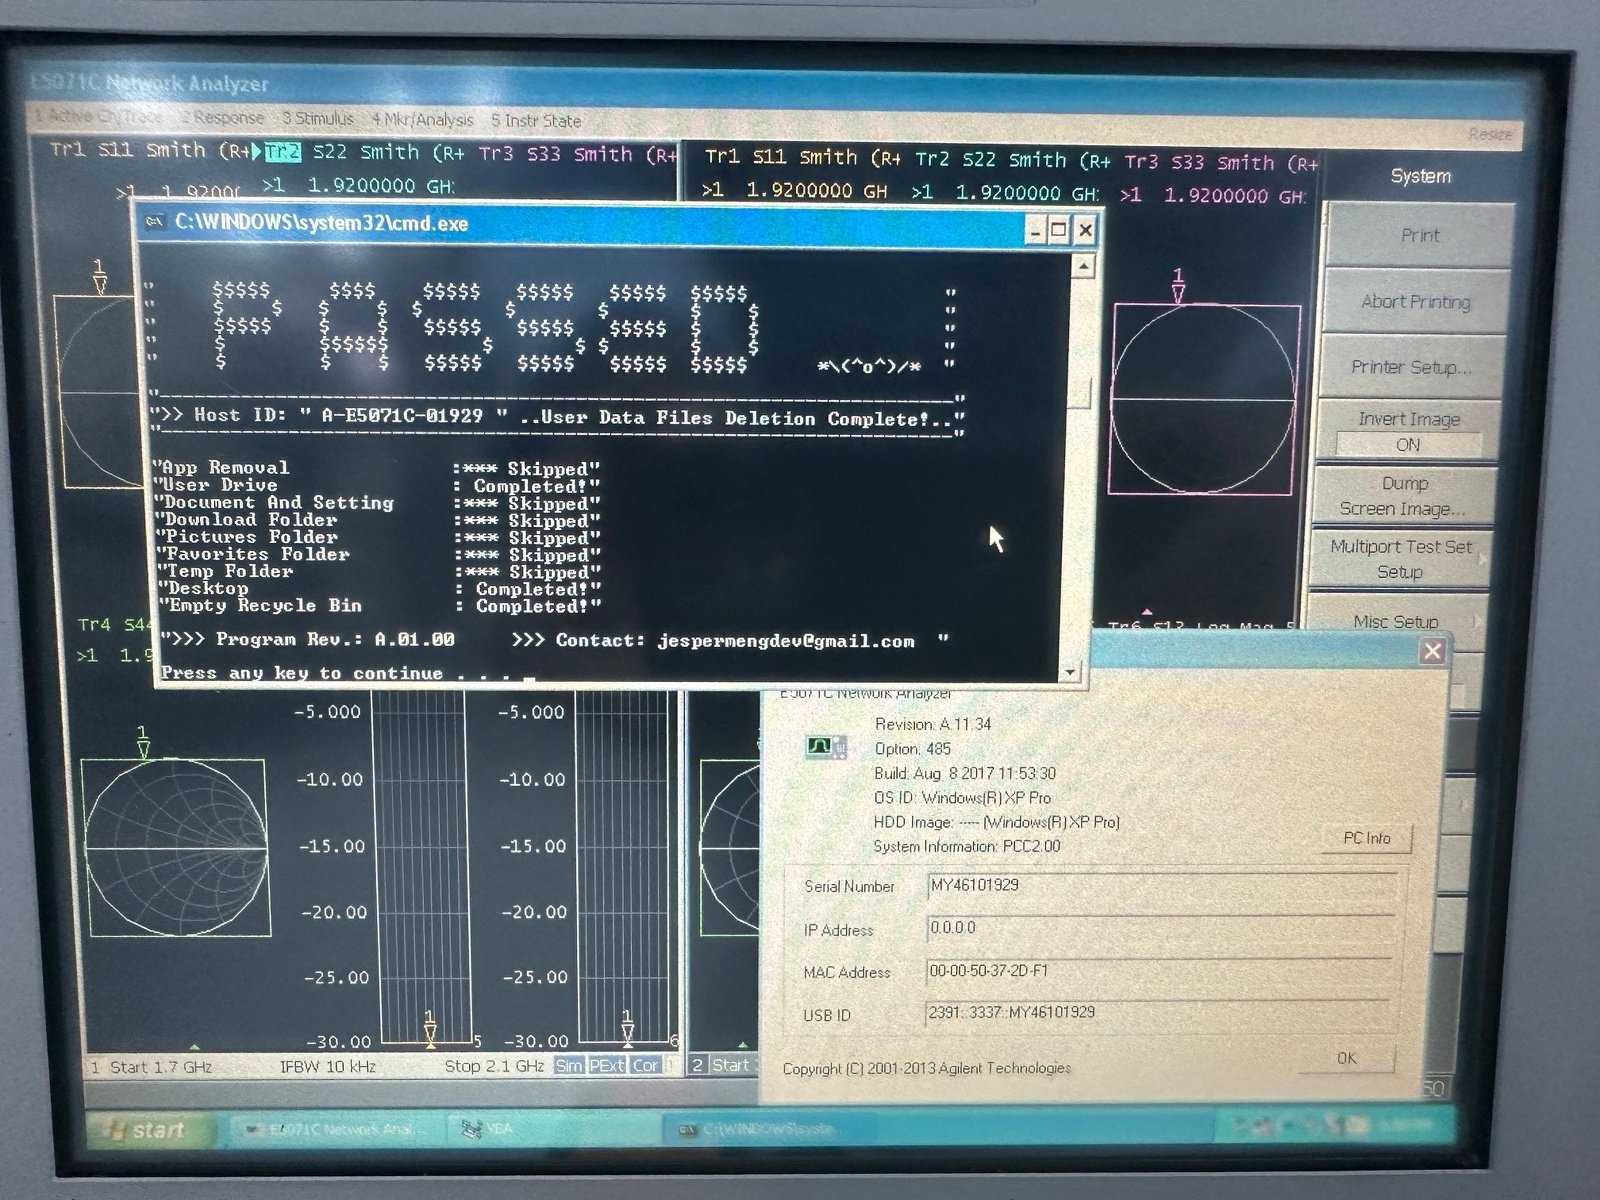Image resolution: width=1600 pixels, height=1200 pixels.
Task: Expand Misc Setup softkey
Action: [1395, 621]
